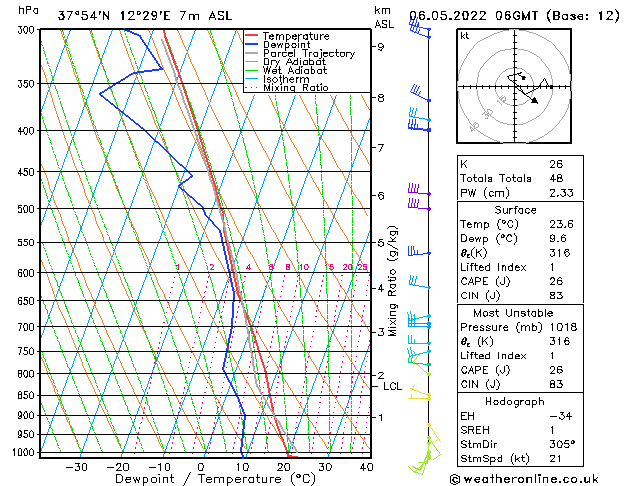Click the Temperature legend entry
This screenshot has height=486, width=629.
(296, 36)
